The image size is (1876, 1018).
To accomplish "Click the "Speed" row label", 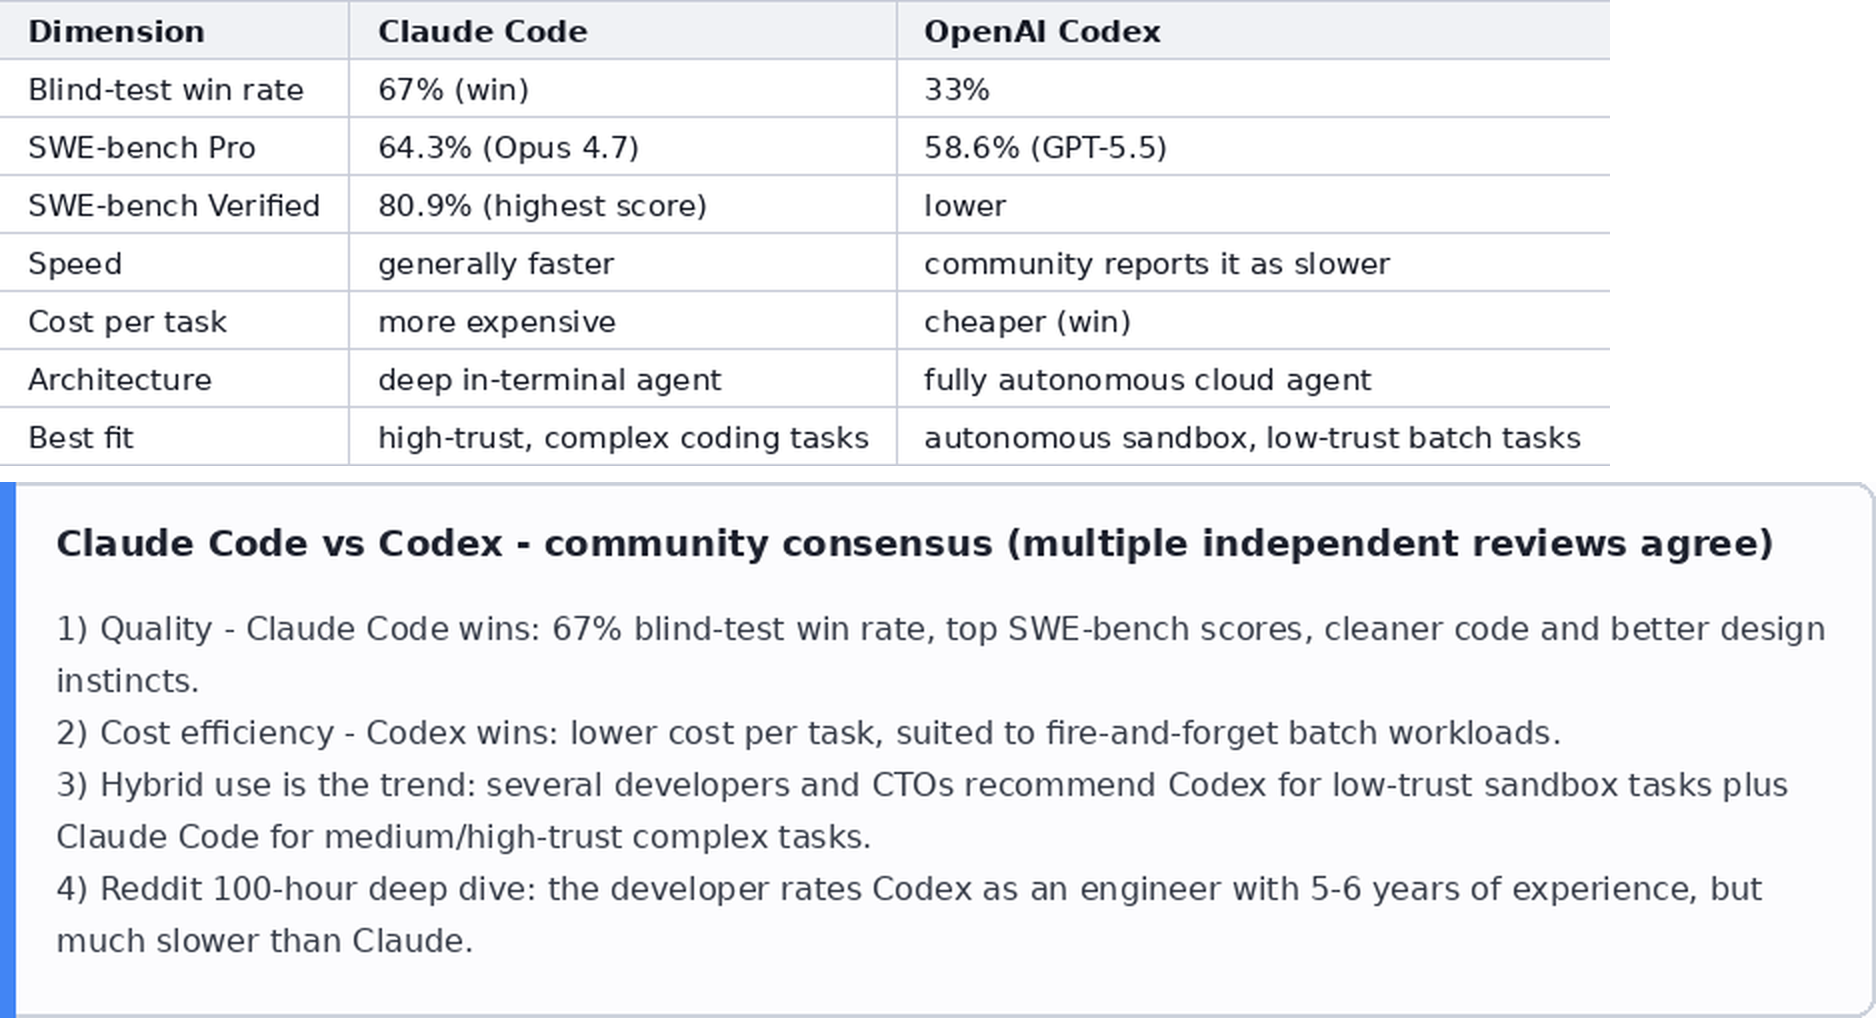I will 174,263.
